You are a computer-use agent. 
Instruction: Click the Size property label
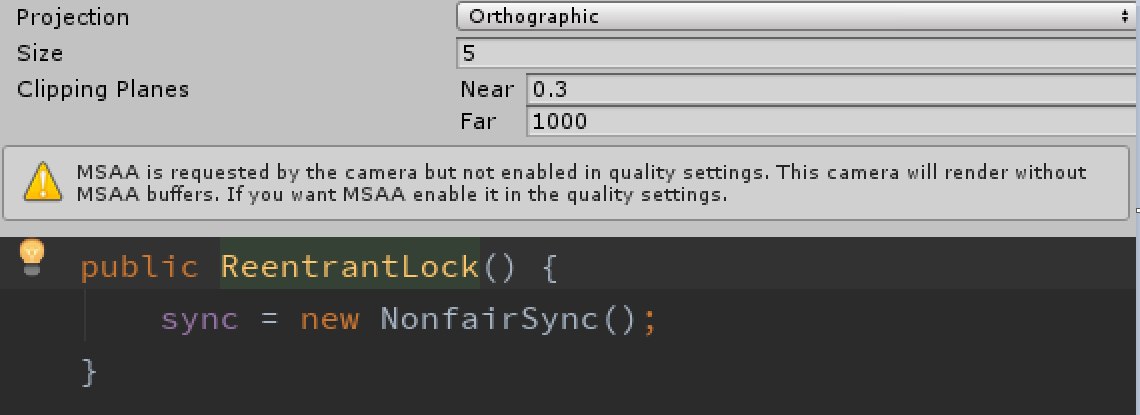click(x=40, y=53)
